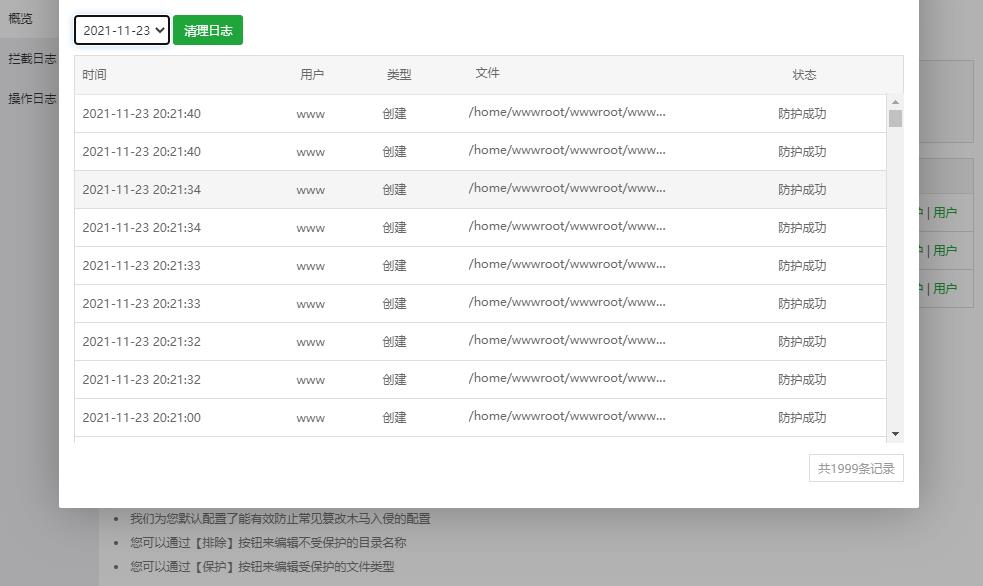
Task: Click the top 用户 link in background page
Action: point(945,212)
